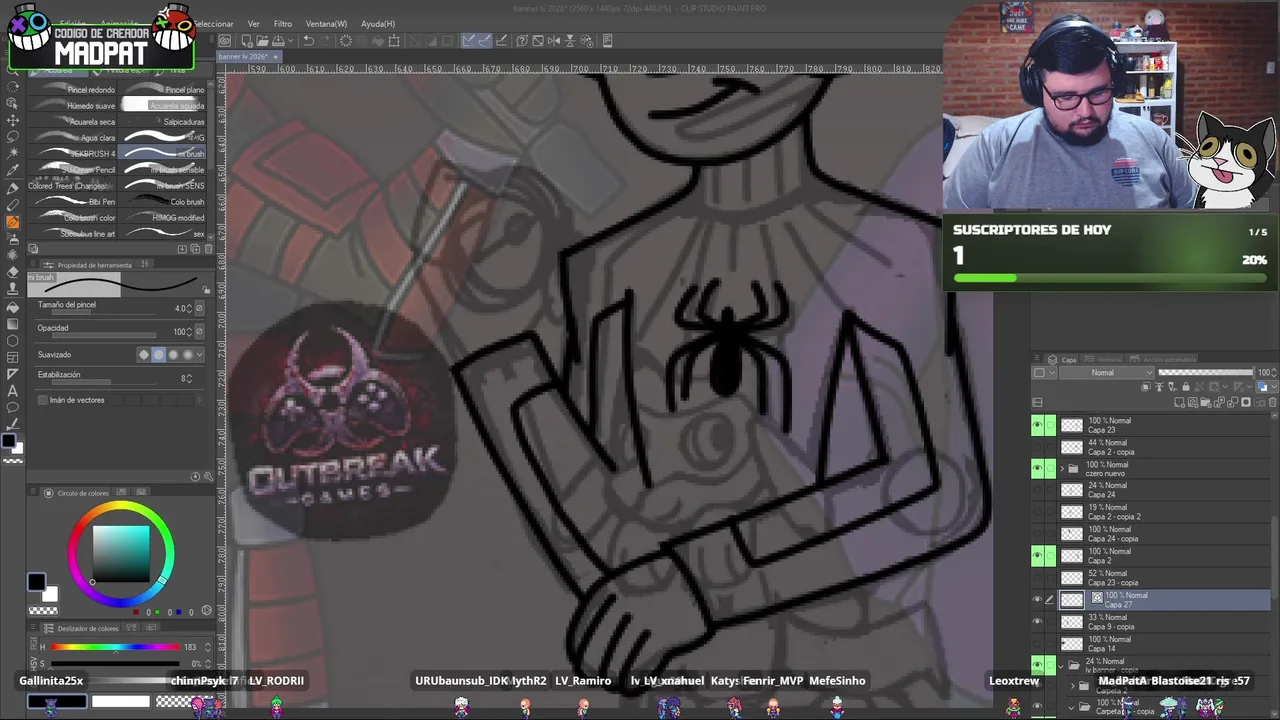This screenshot has width=1280, height=720.
Task: Toggle visibility of Capa 27 layer
Action: (1037, 600)
